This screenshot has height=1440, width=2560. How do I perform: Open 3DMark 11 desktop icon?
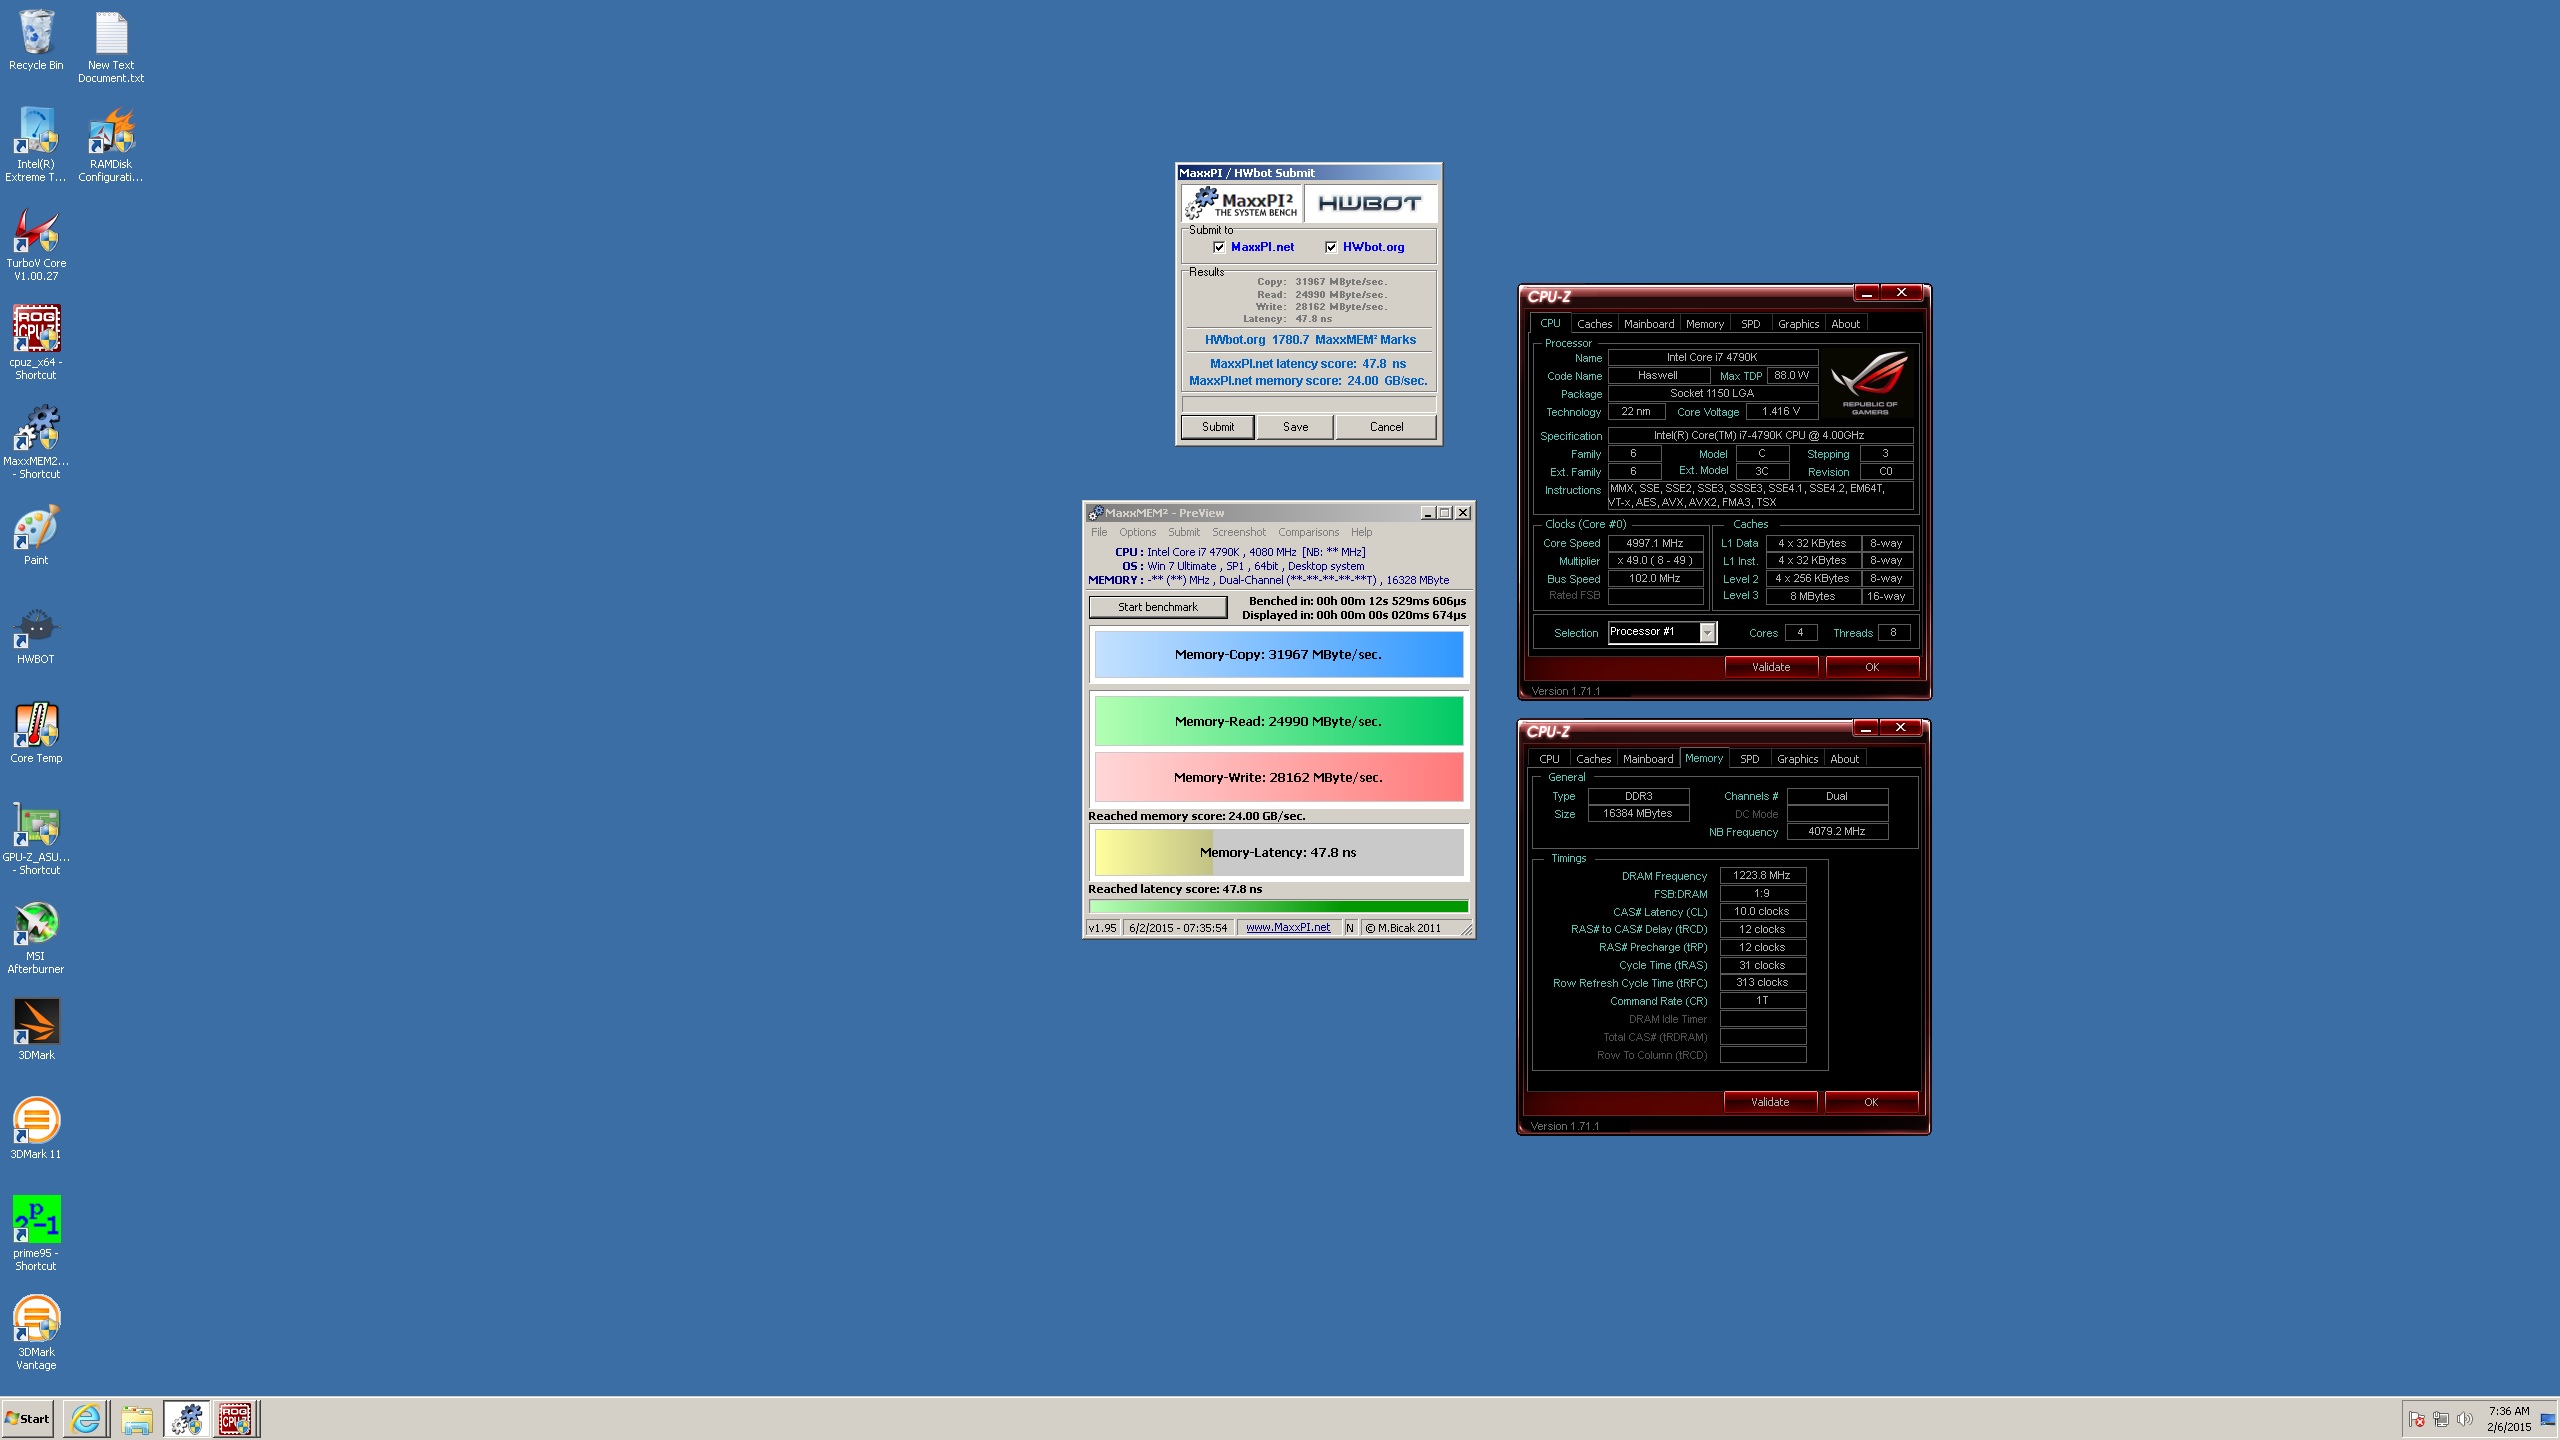click(36, 1128)
